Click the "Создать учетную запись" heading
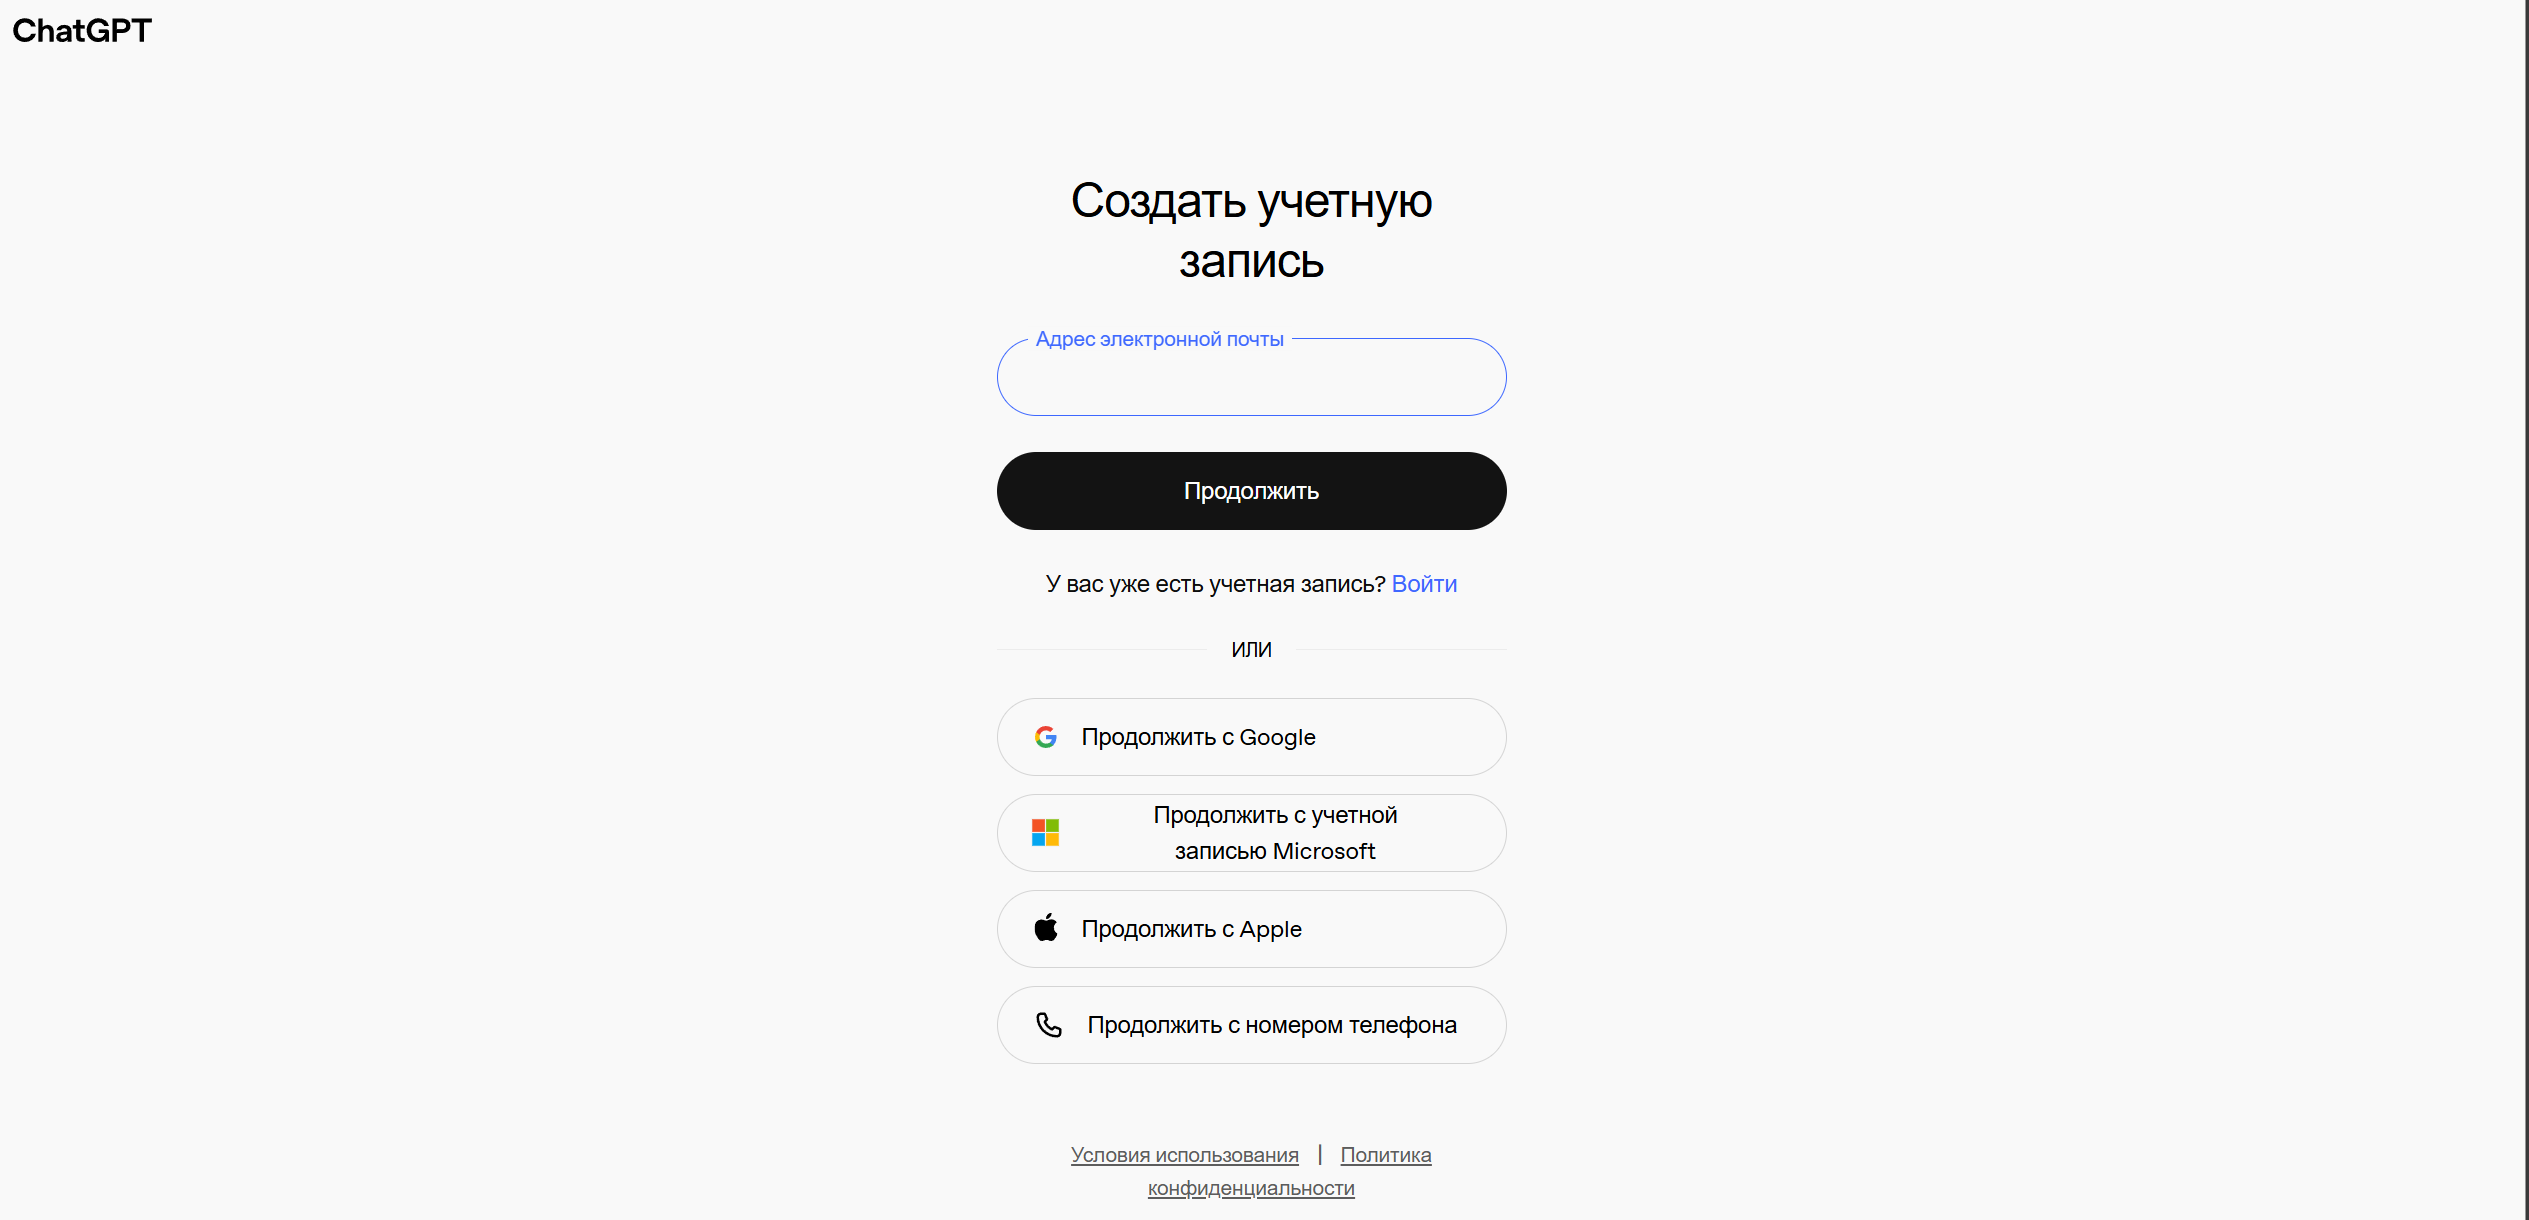Screen dimensions: 2529x1220 (x=1251, y=231)
